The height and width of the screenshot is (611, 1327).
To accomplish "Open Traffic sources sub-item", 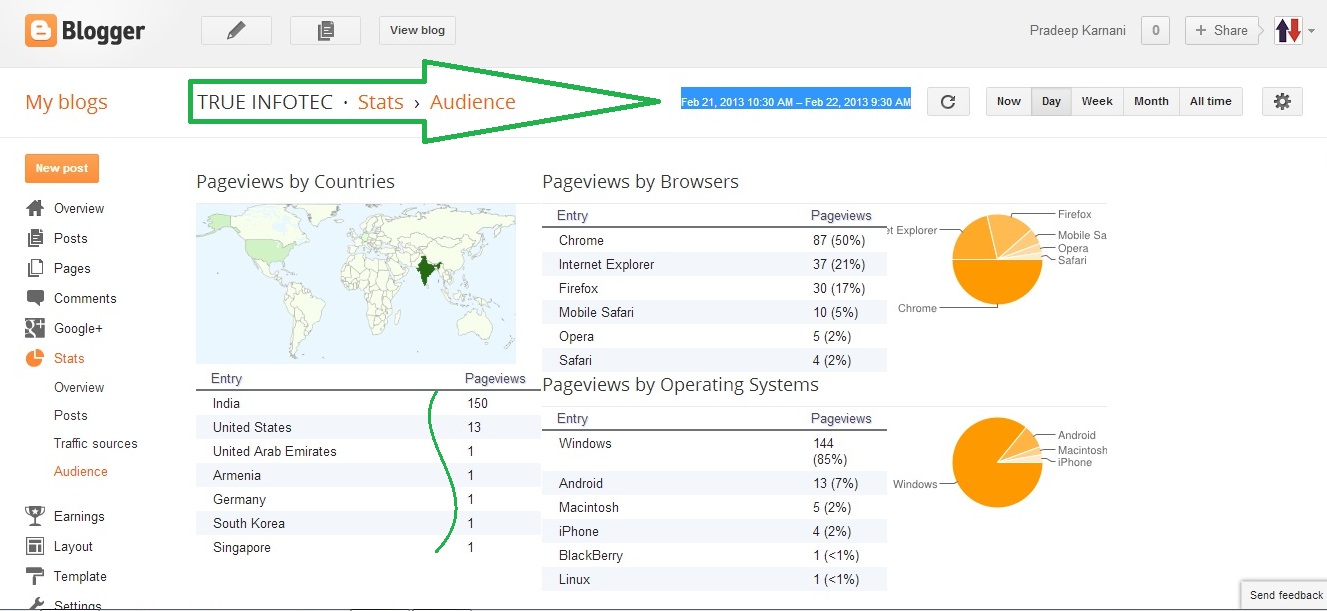I will [x=96, y=443].
